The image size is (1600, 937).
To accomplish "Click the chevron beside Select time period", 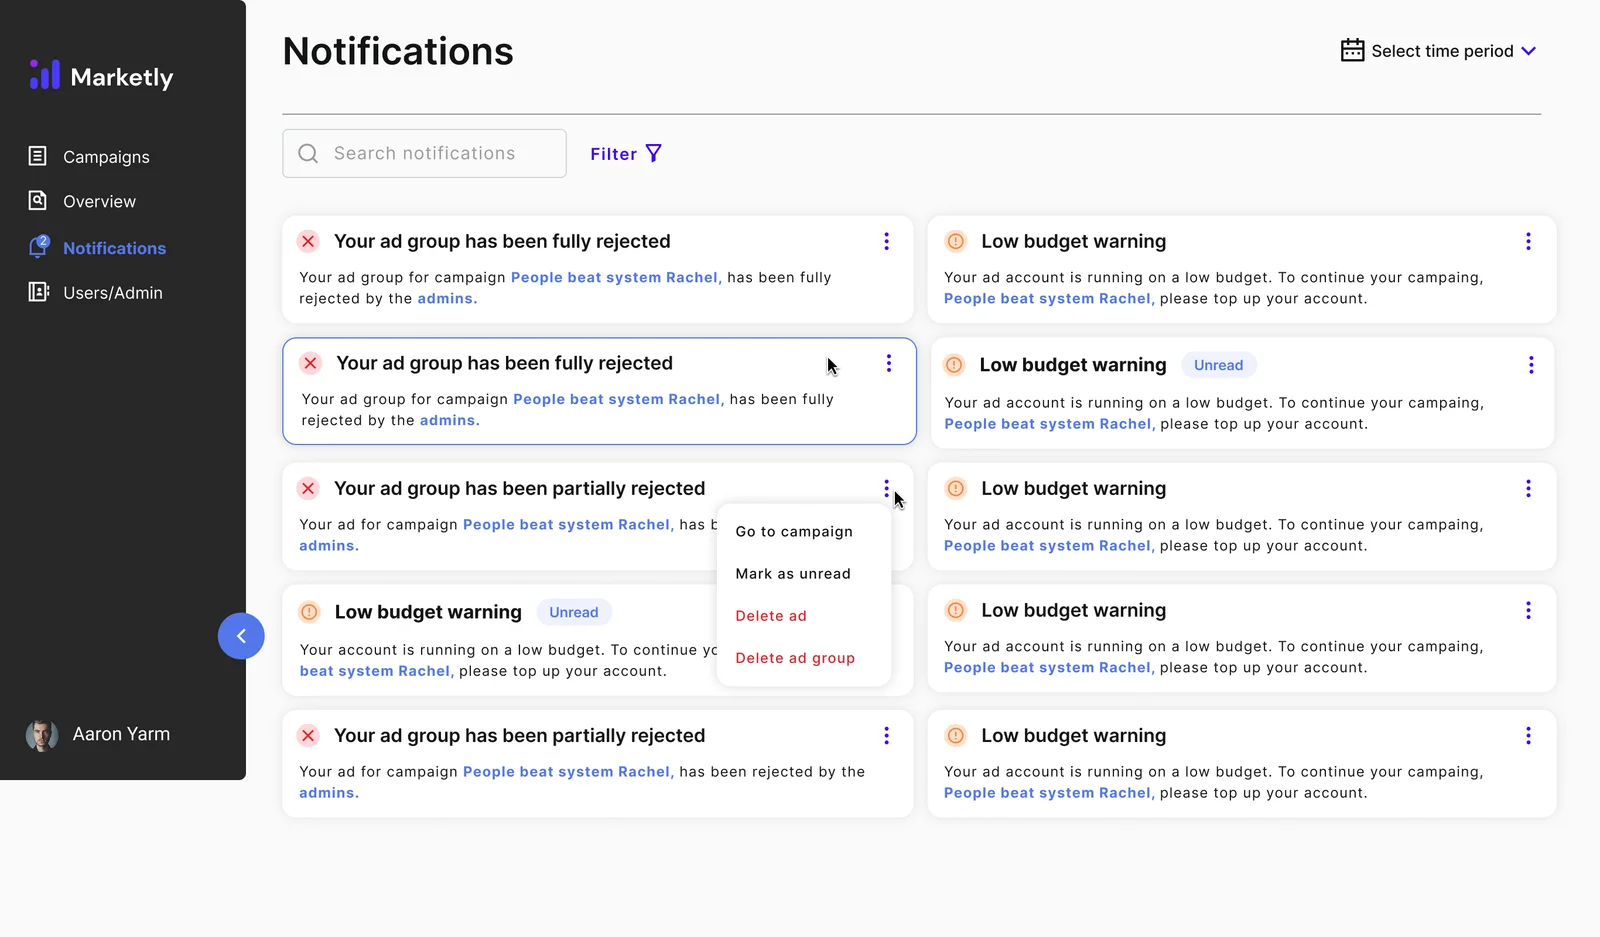I will [x=1528, y=51].
